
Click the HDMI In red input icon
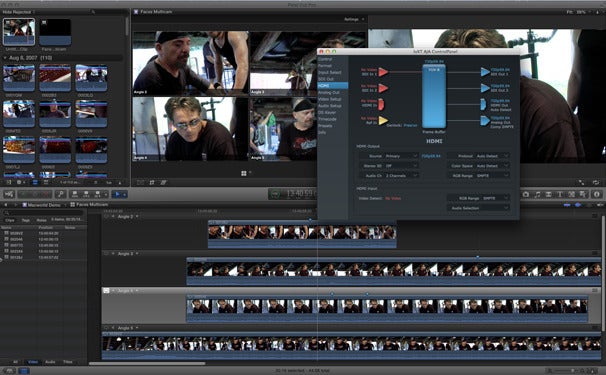[381, 104]
